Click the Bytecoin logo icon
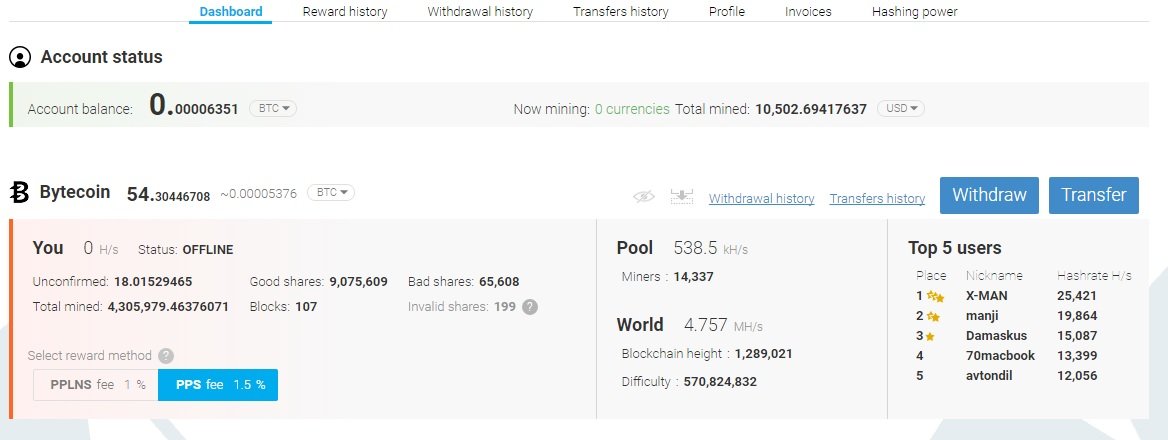The width and height of the screenshot is (1168, 440). tap(20, 192)
